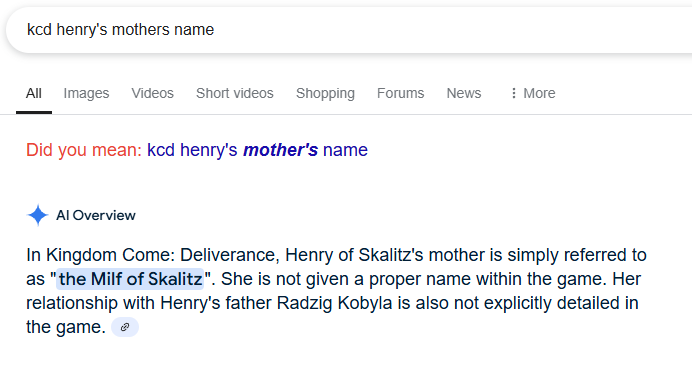Image resolution: width=692 pixels, height=386 pixels.
Task: Click the 'Radzig Kobyla' name in overview text
Action: pyautogui.click(x=335, y=303)
